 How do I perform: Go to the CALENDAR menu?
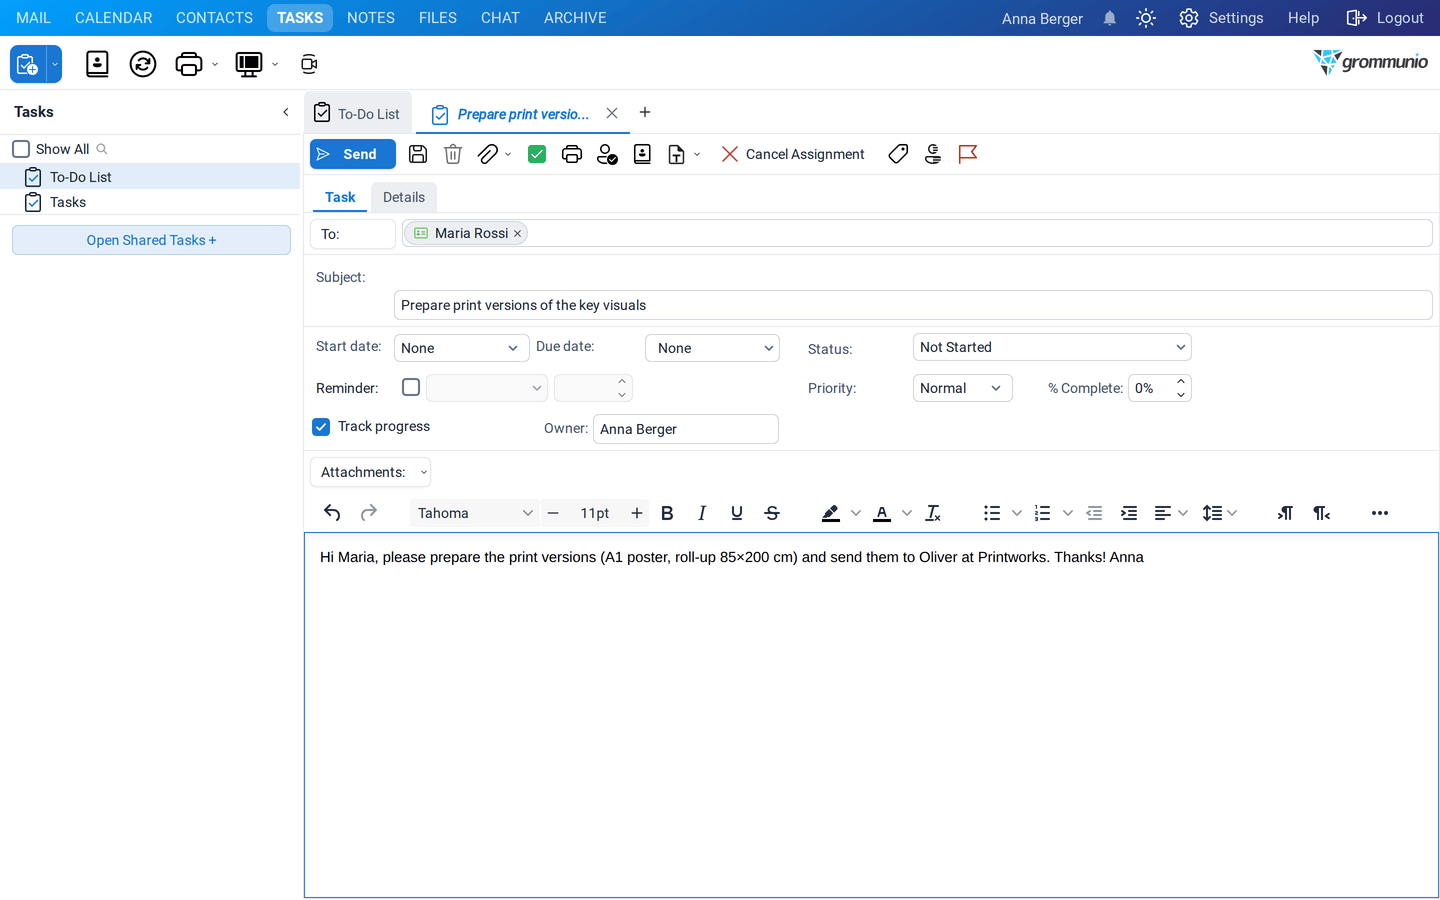[114, 18]
